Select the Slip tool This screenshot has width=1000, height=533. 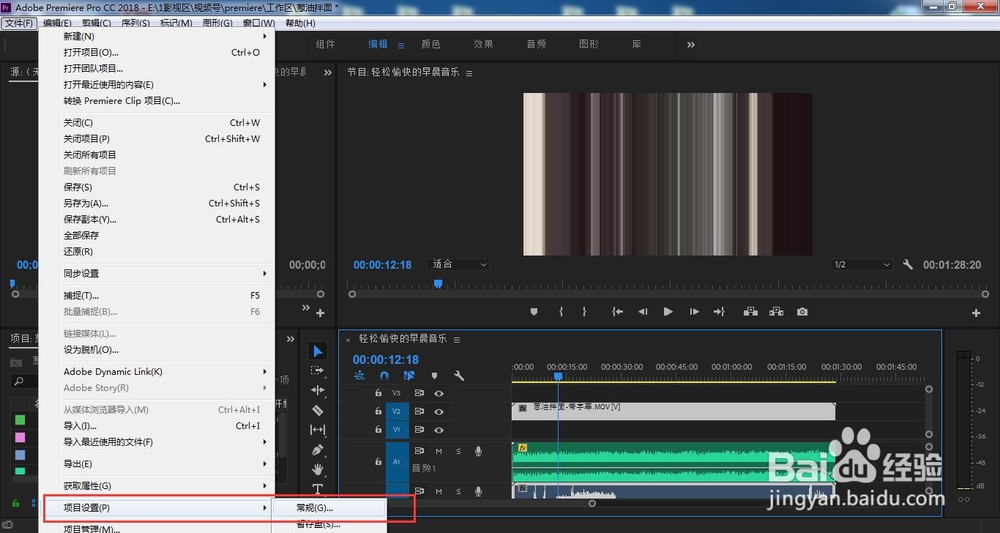pyautogui.click(x=317, y=430)
